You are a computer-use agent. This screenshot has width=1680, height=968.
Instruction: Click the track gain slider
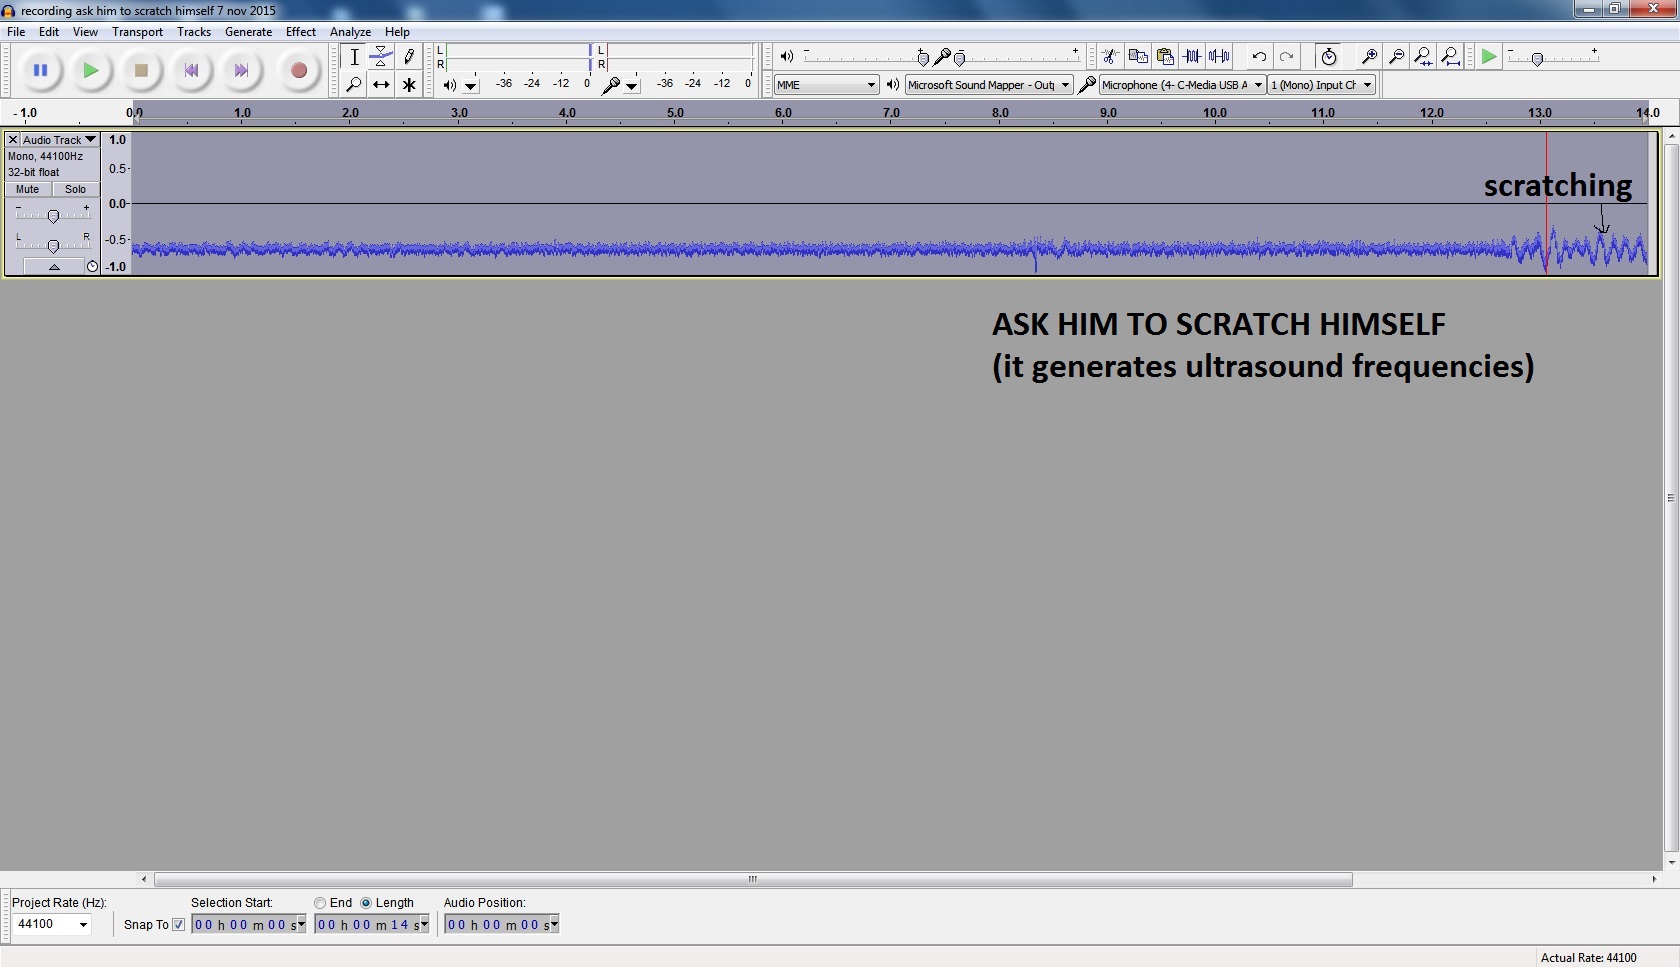pyautogui.click(x=53, y=216)
